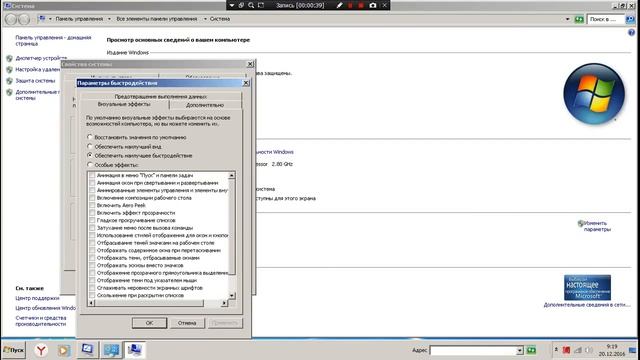Viewport: 640px width, 360px height.
Task: Open Центр поддержки link
Action: pos(37,298)
